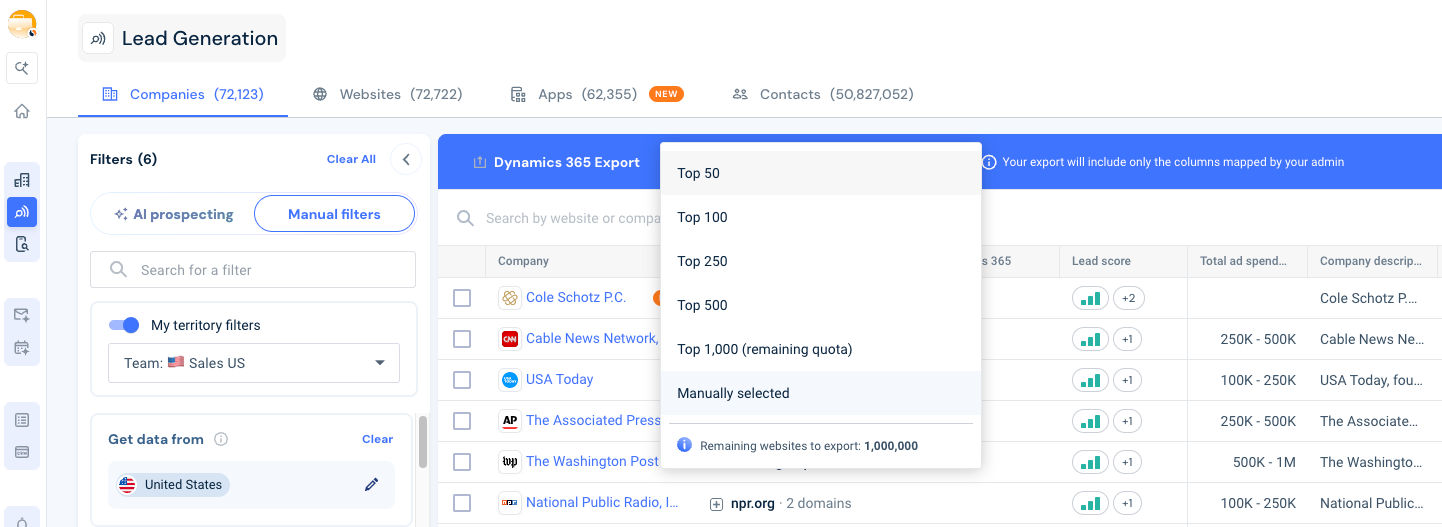Select the lead generation sidebar icon
Viewport: 1442px width, 527px height.
pyautogui.click(x=22, y=212)
